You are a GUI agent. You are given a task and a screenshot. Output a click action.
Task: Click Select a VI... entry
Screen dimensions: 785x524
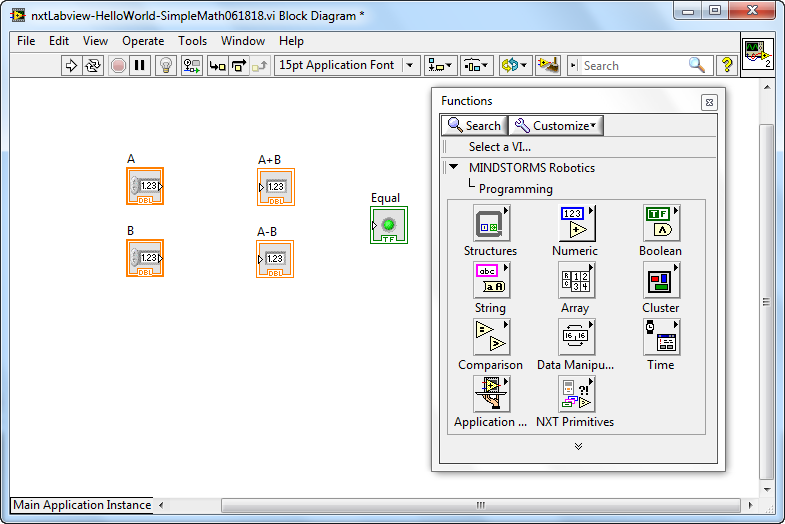(x=500, y=147)
